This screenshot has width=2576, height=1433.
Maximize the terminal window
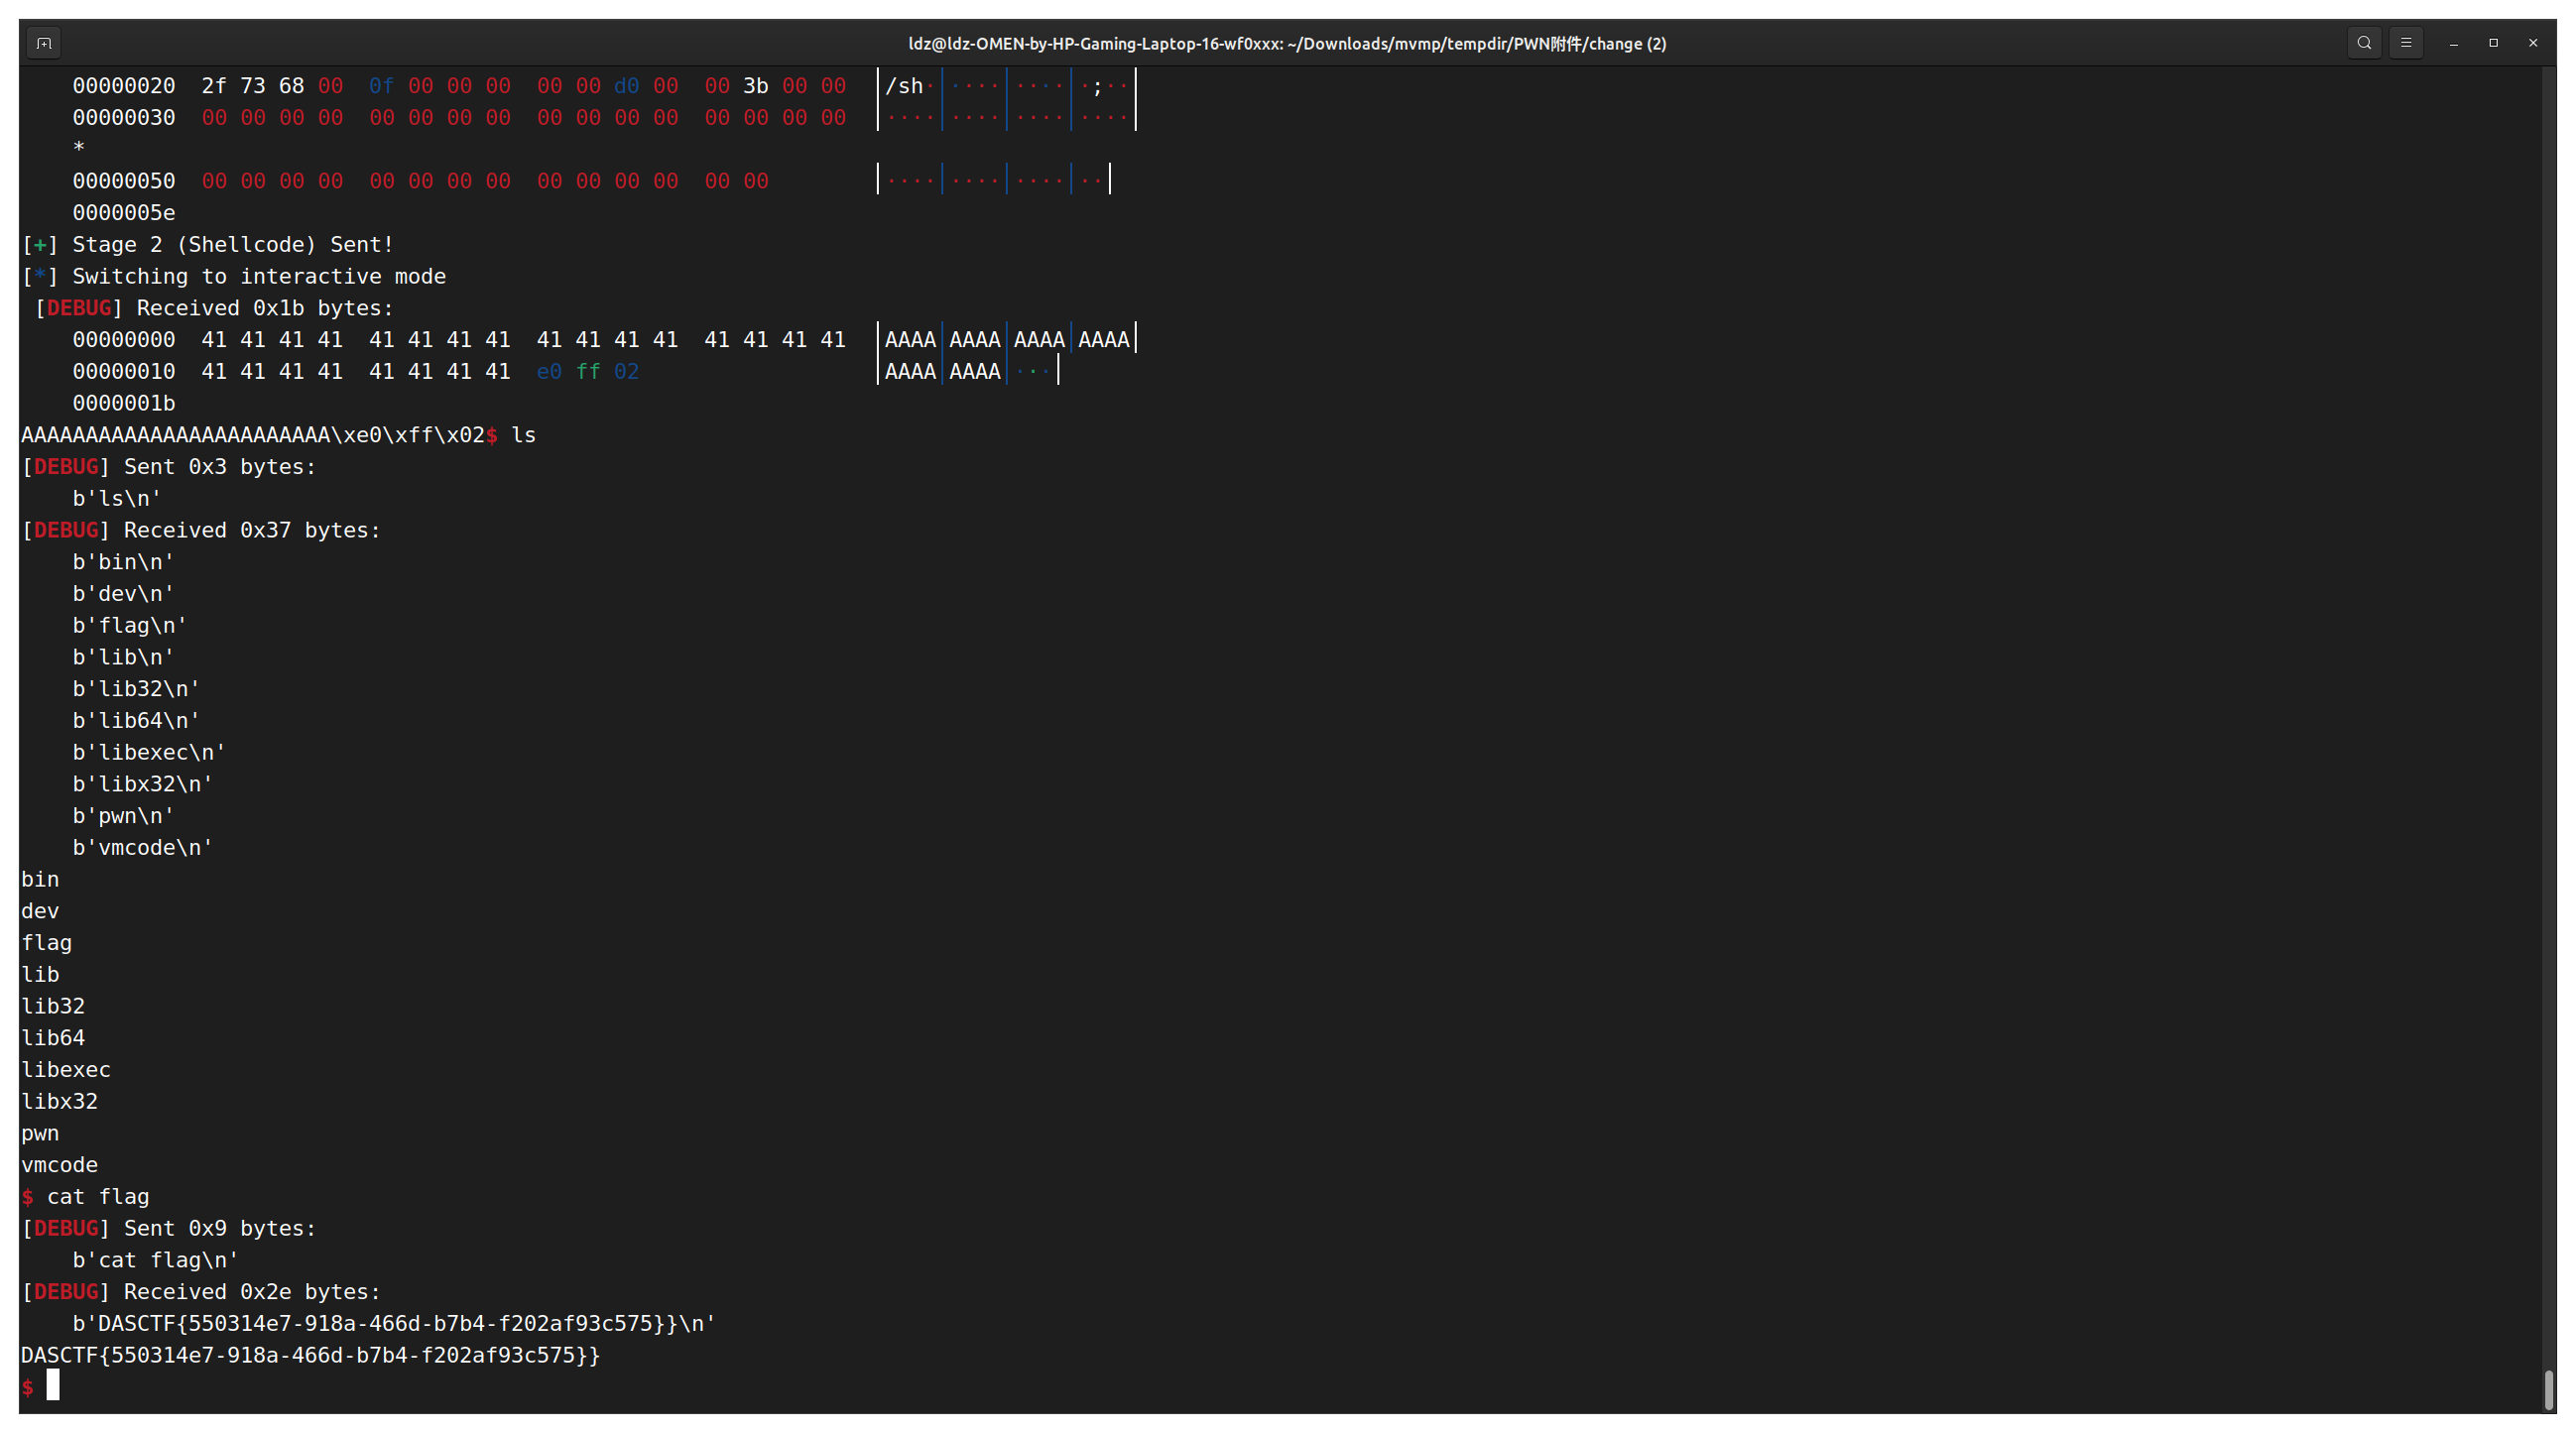click(2493, 43)
